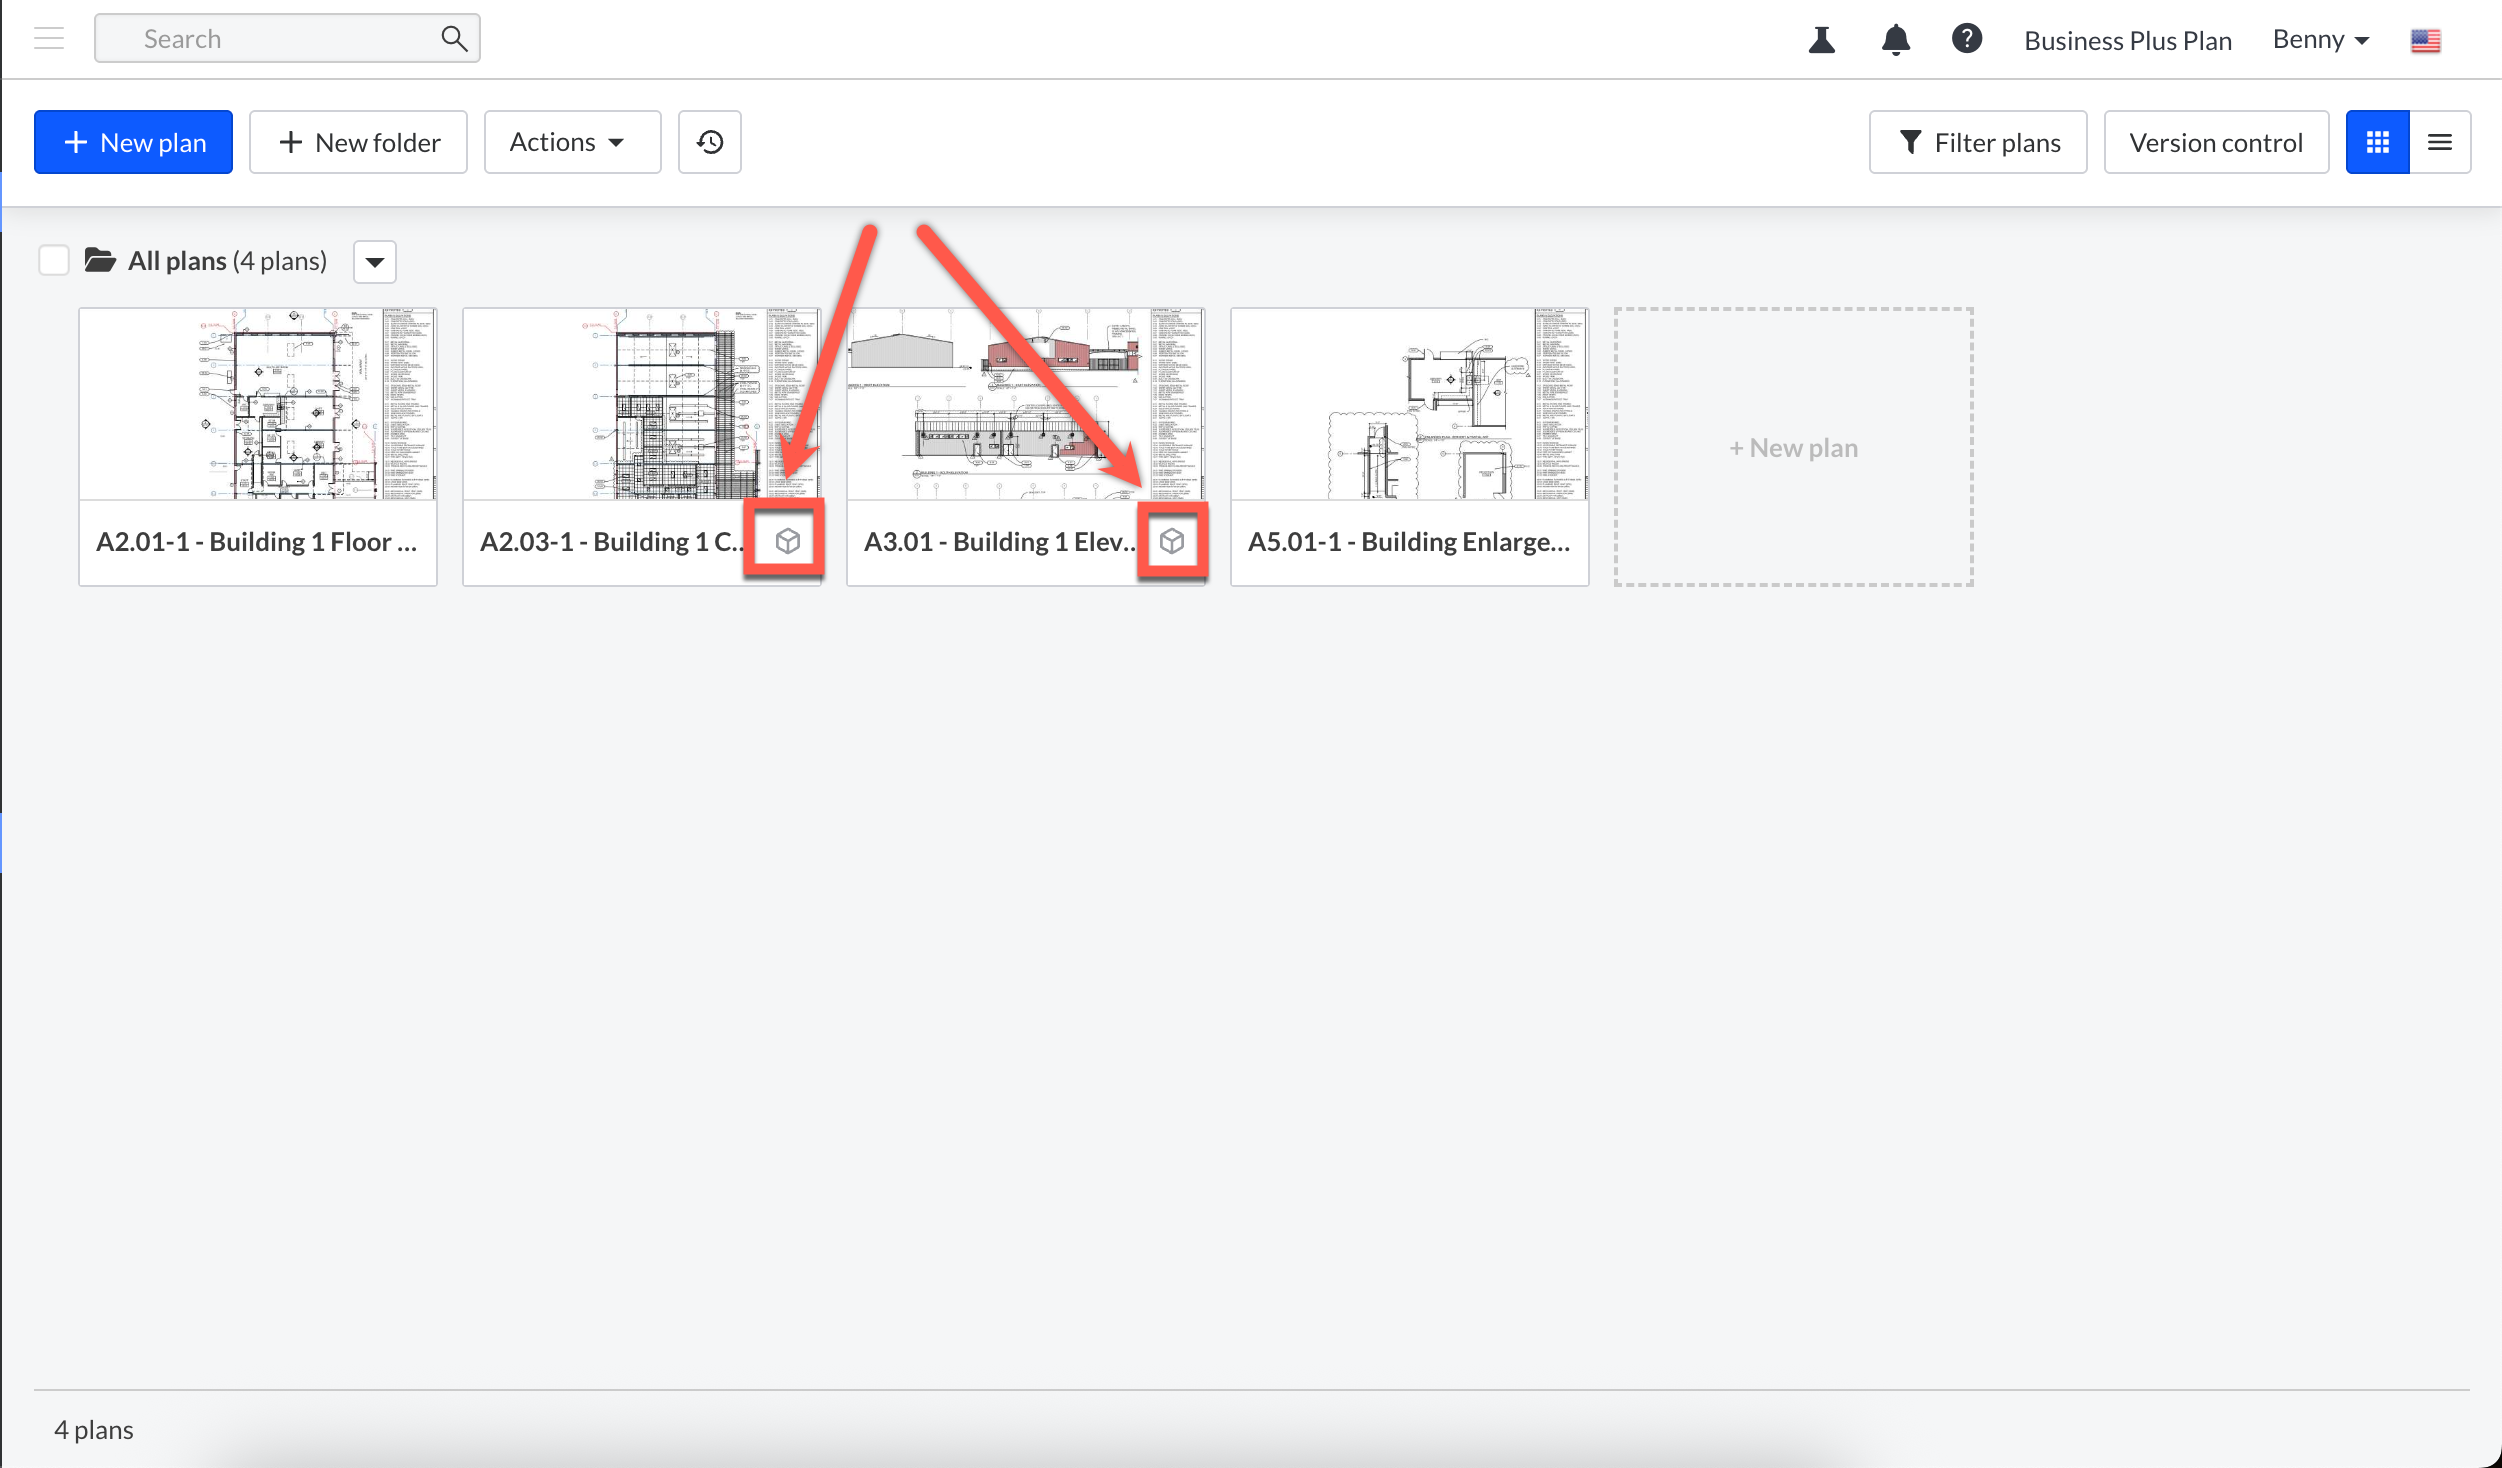Open Version control
The height and width of the screenshot is (1468, 2502).
(x=2215, y=141)
